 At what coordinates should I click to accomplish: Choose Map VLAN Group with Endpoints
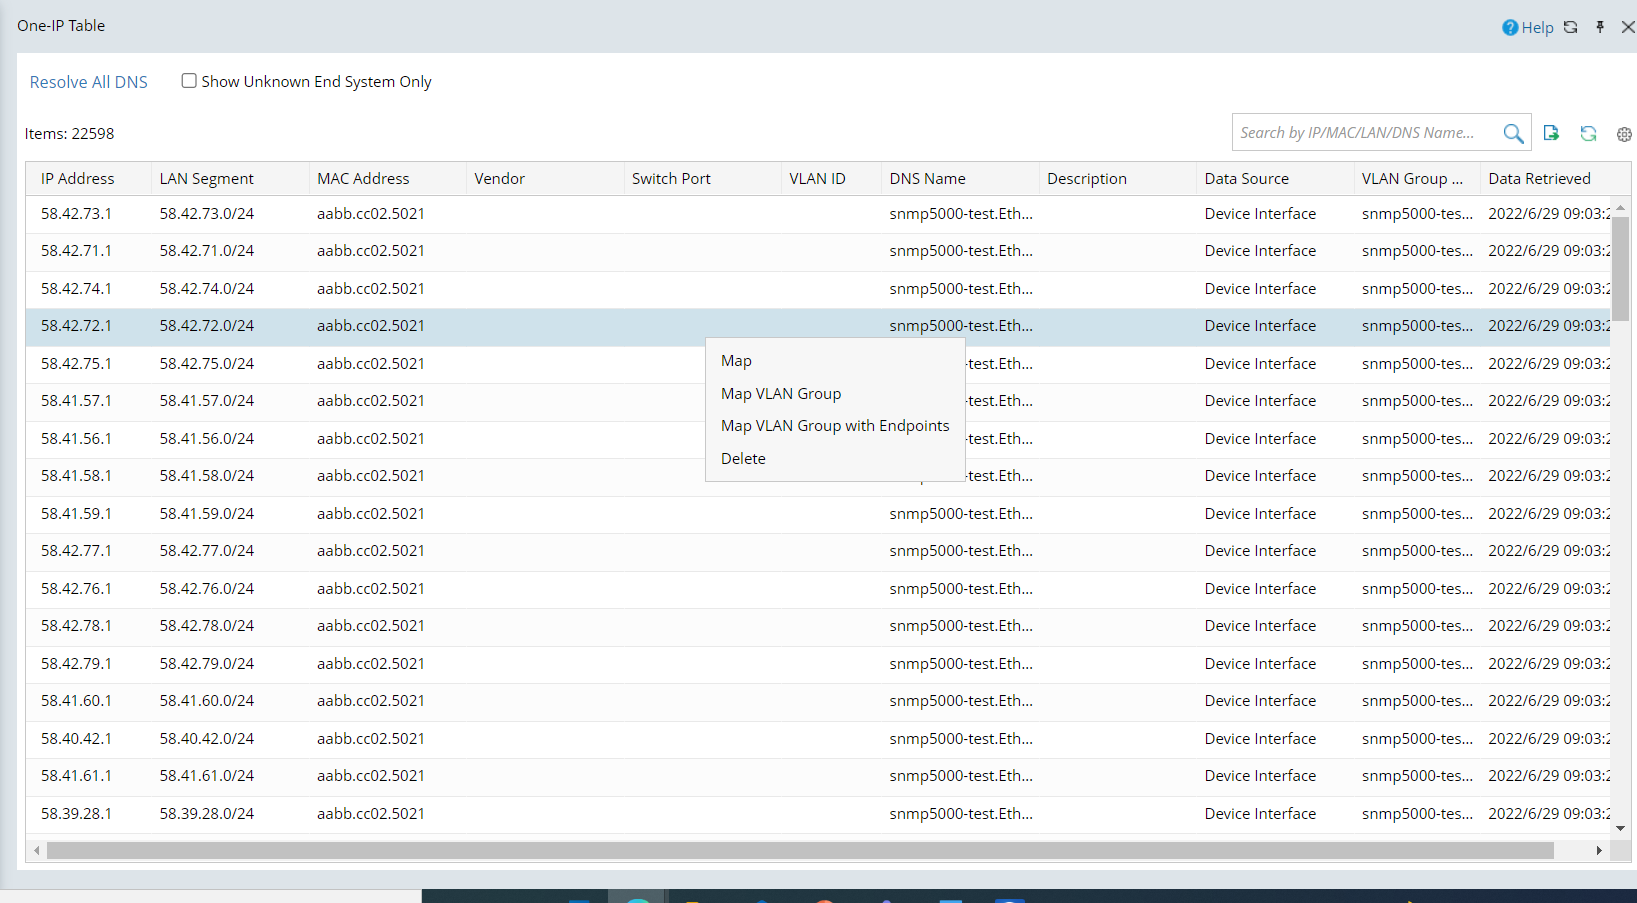pos(835,426)
